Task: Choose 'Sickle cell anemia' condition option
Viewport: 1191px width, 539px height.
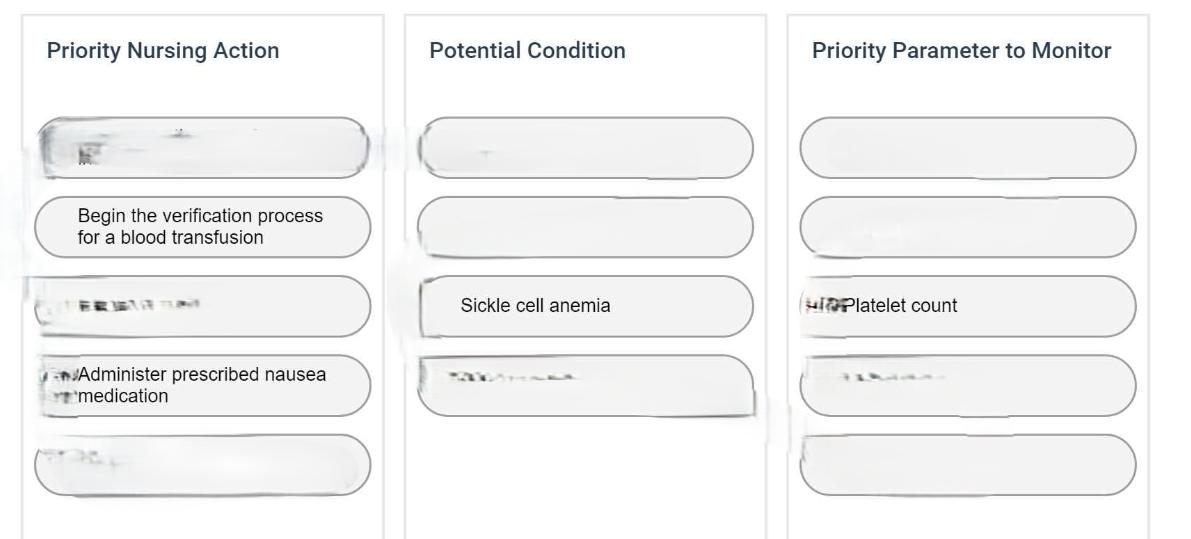Action: [585, 306]
